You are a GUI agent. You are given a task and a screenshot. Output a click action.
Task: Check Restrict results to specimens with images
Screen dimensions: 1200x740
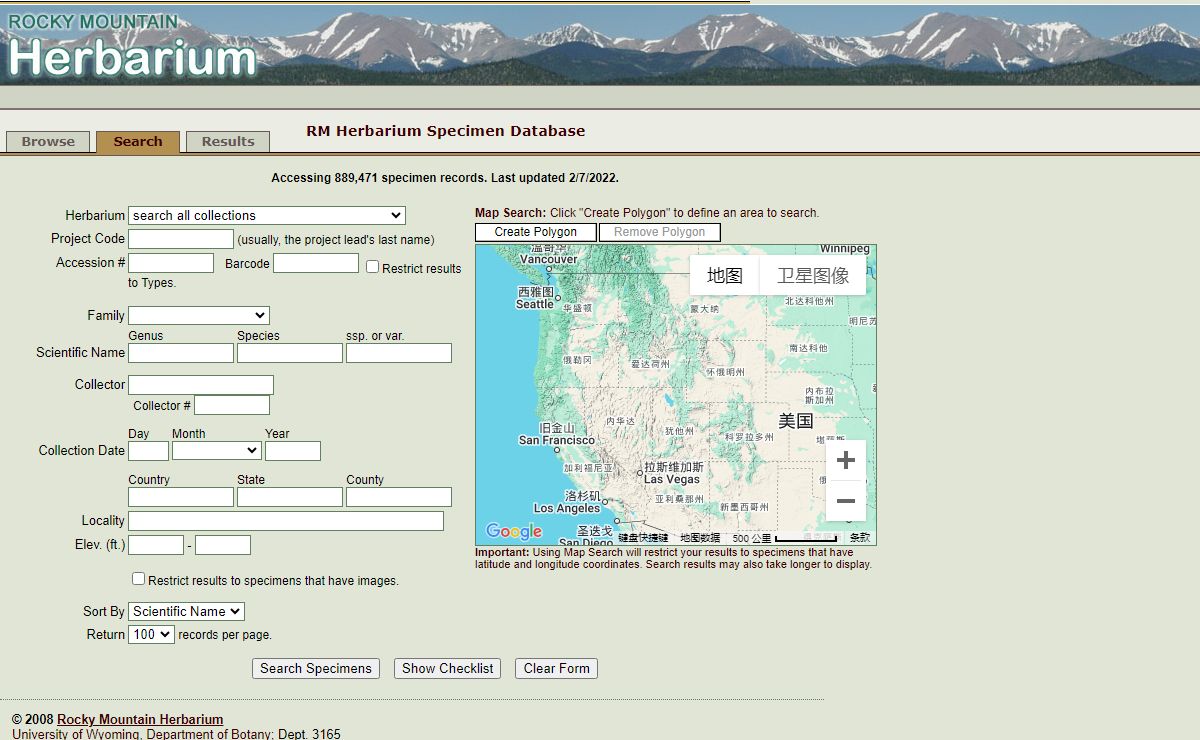pos(139,579)
